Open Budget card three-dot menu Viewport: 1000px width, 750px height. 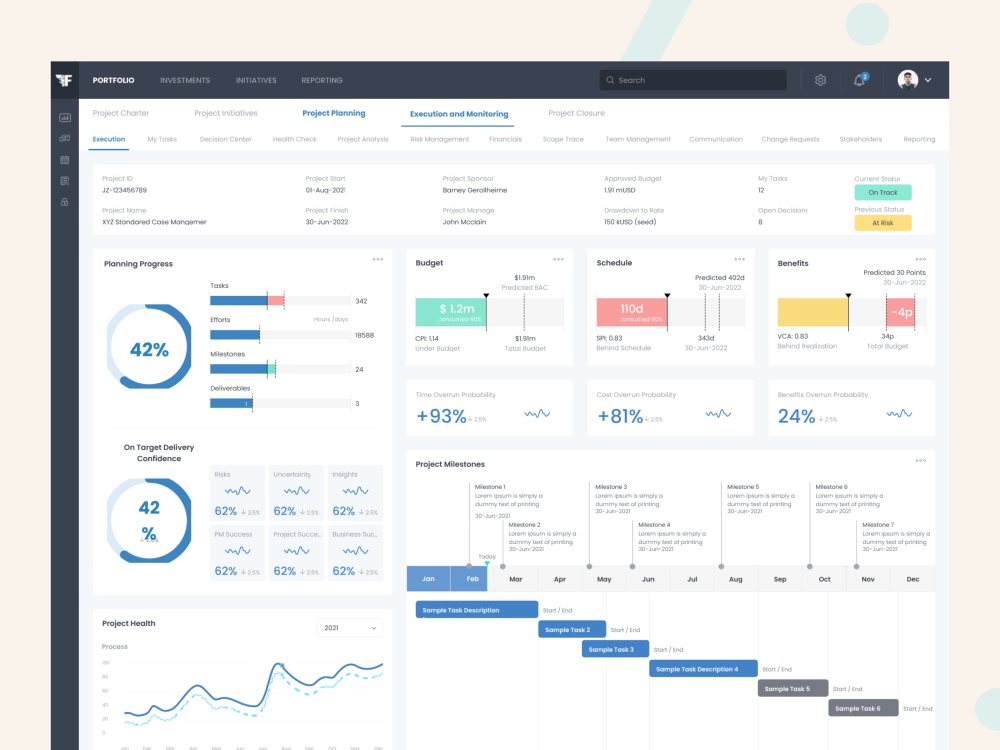point(559,260)
